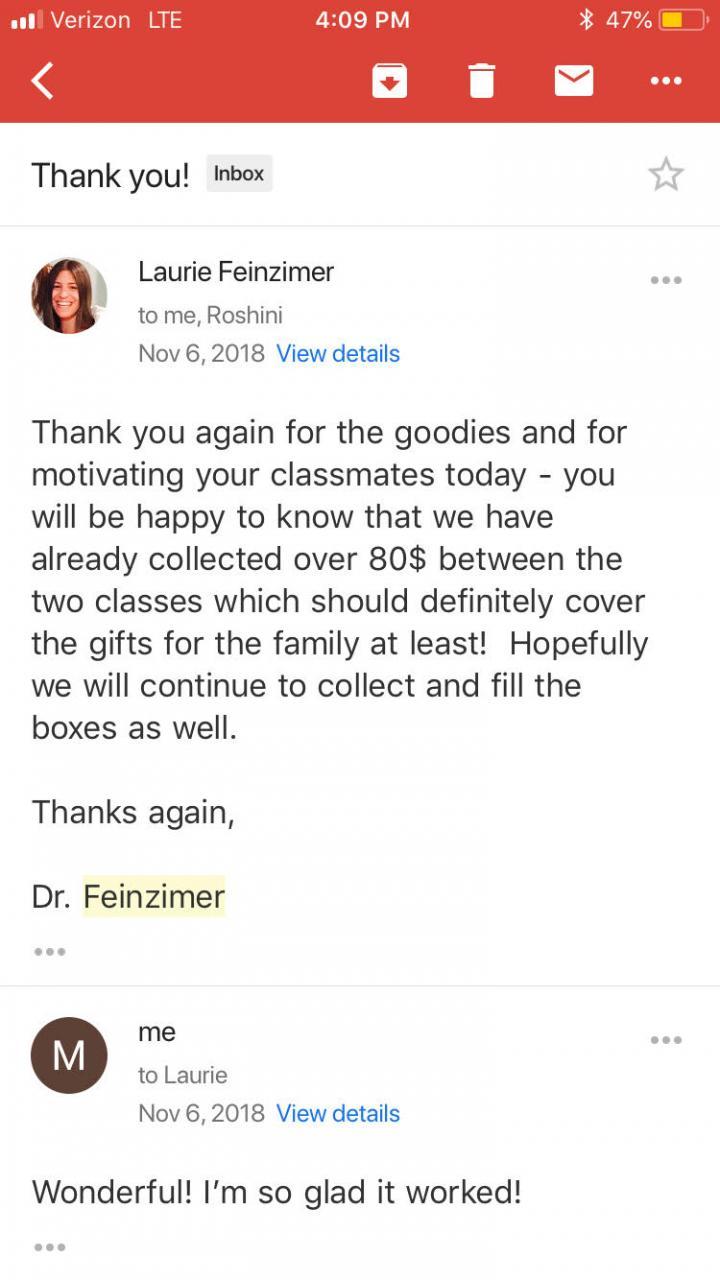Archive this email conversation

pyautogui.click(x=390, y=80)
